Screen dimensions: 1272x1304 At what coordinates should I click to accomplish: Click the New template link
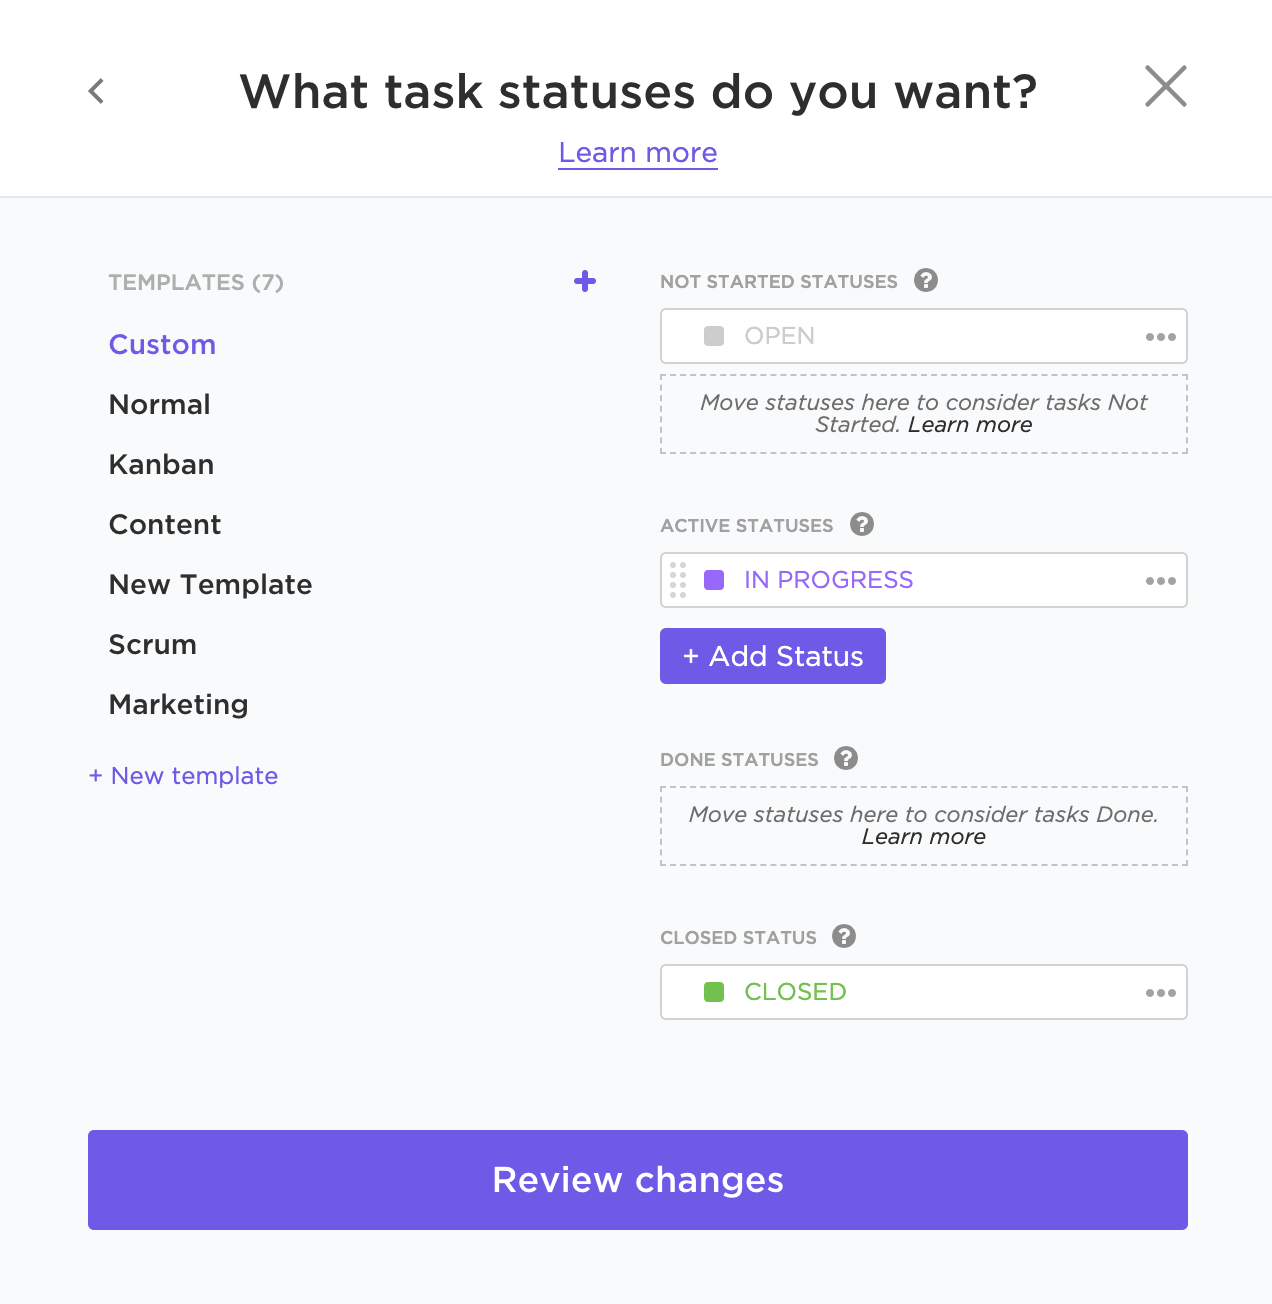(x=184, y=776)
